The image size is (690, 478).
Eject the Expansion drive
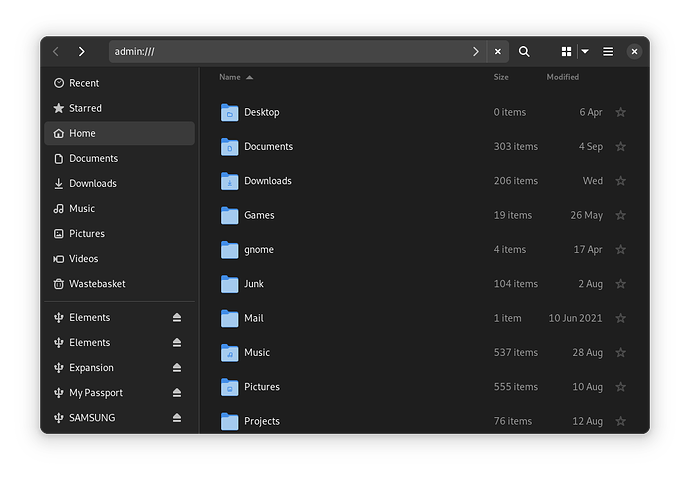click(177, 368)
